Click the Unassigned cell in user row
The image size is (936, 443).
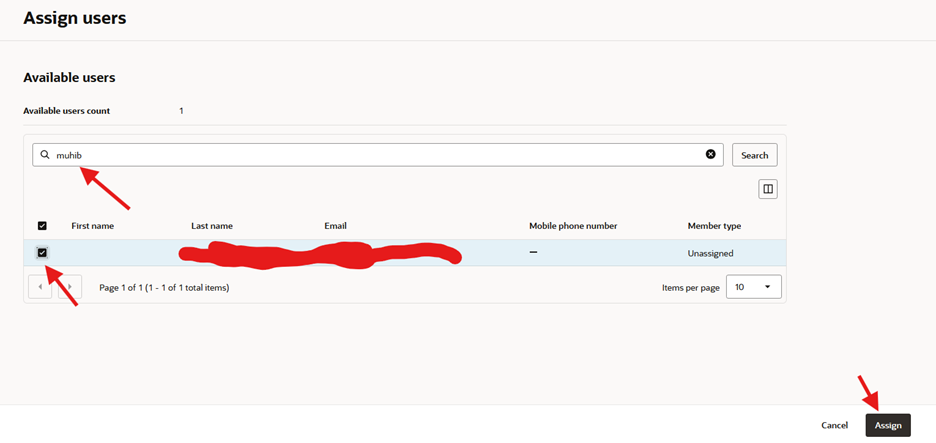[x=714, y=254]
